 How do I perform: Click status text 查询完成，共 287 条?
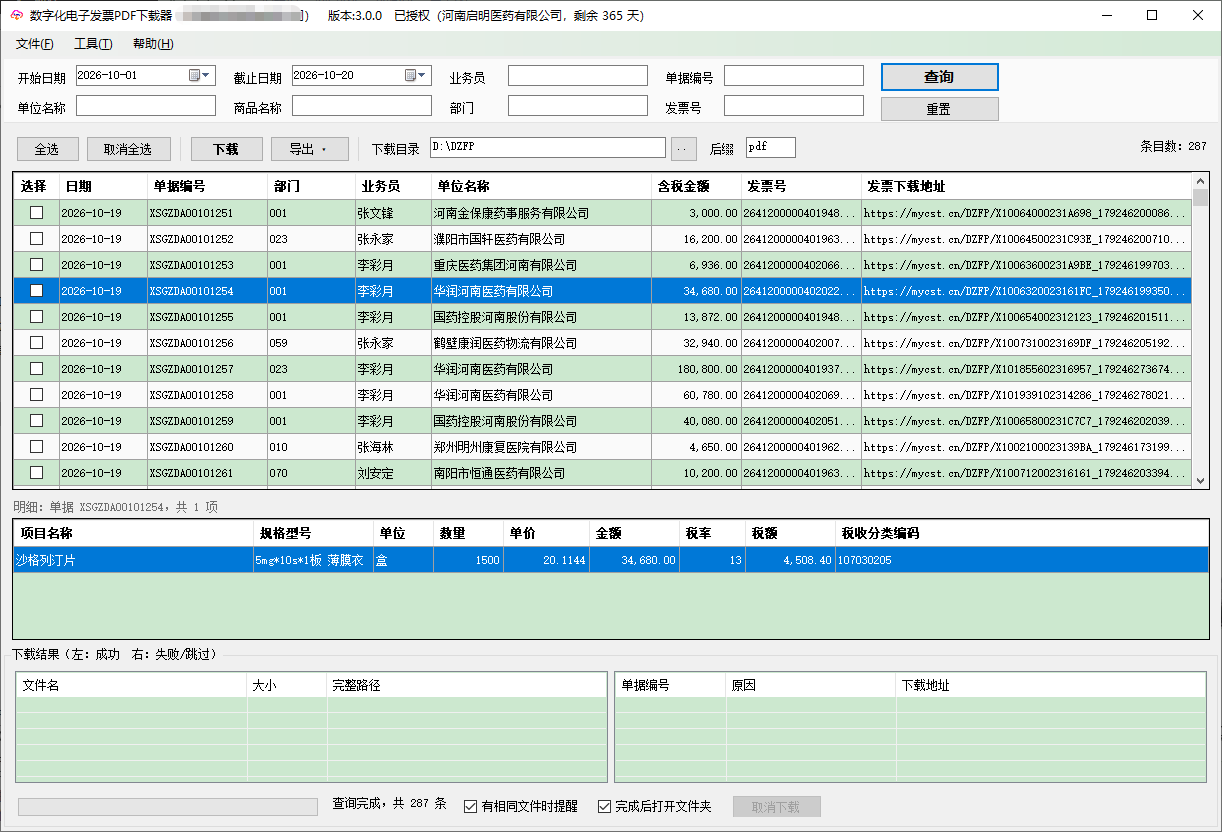pyautogui.click(x=389, y=804)
